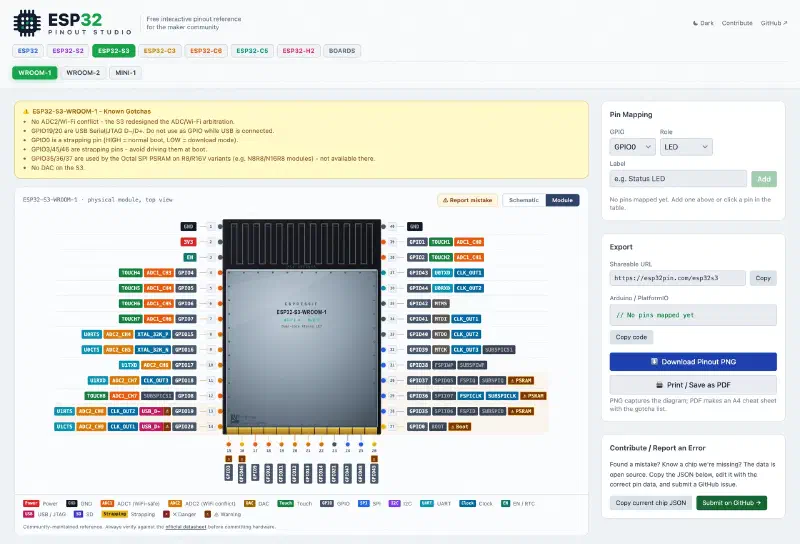This screenshot has height=544, width=800.
Task: Click the warning icon next to USB_D- badge
Action: click(167, 411)
